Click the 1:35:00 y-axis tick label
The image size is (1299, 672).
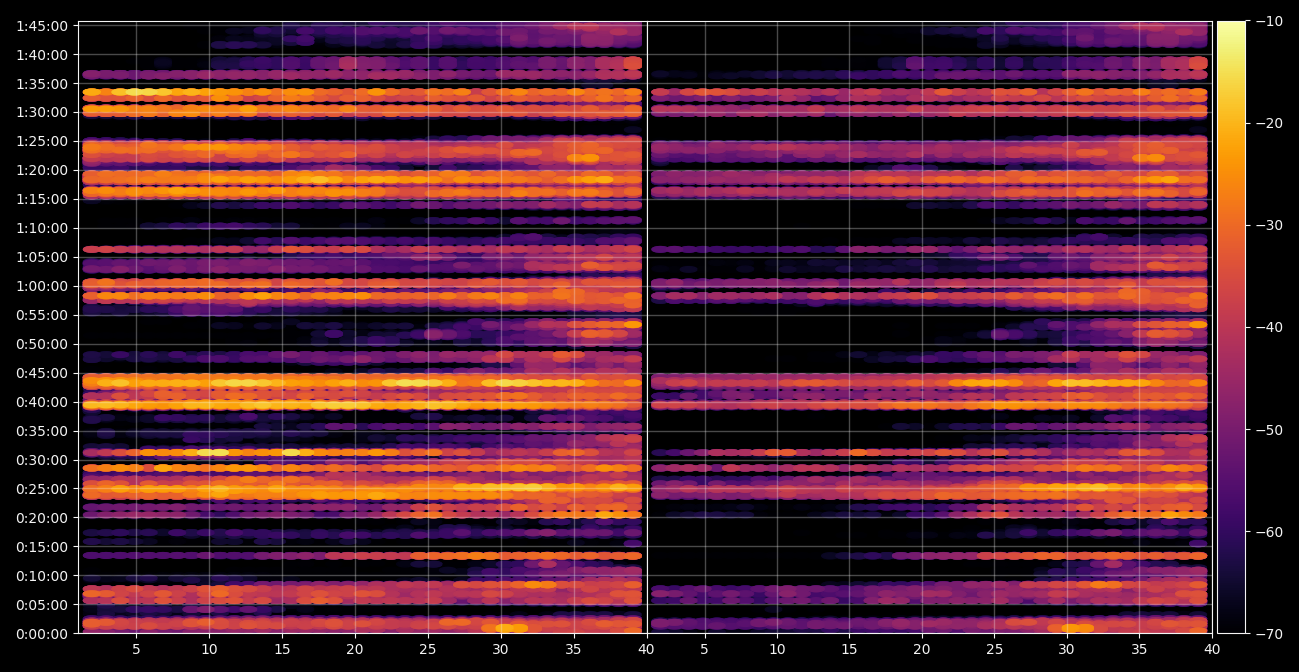(x=42, y=82)
